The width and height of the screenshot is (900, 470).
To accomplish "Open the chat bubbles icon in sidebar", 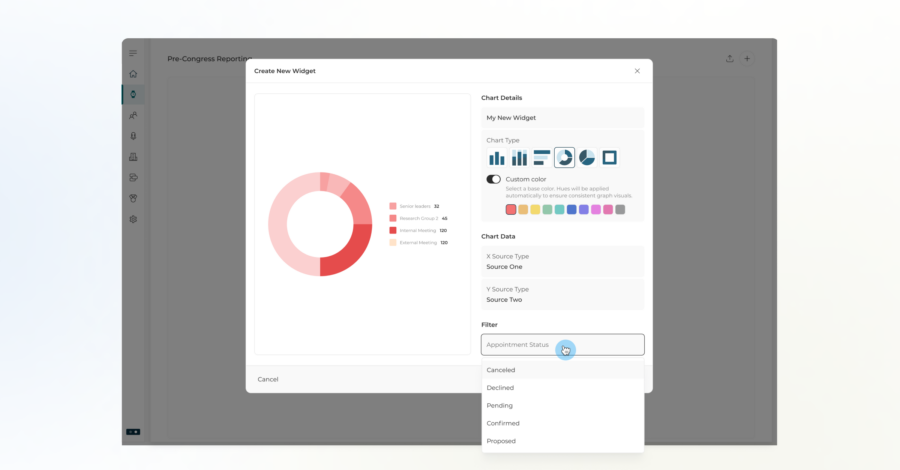I will coord(133,177).
